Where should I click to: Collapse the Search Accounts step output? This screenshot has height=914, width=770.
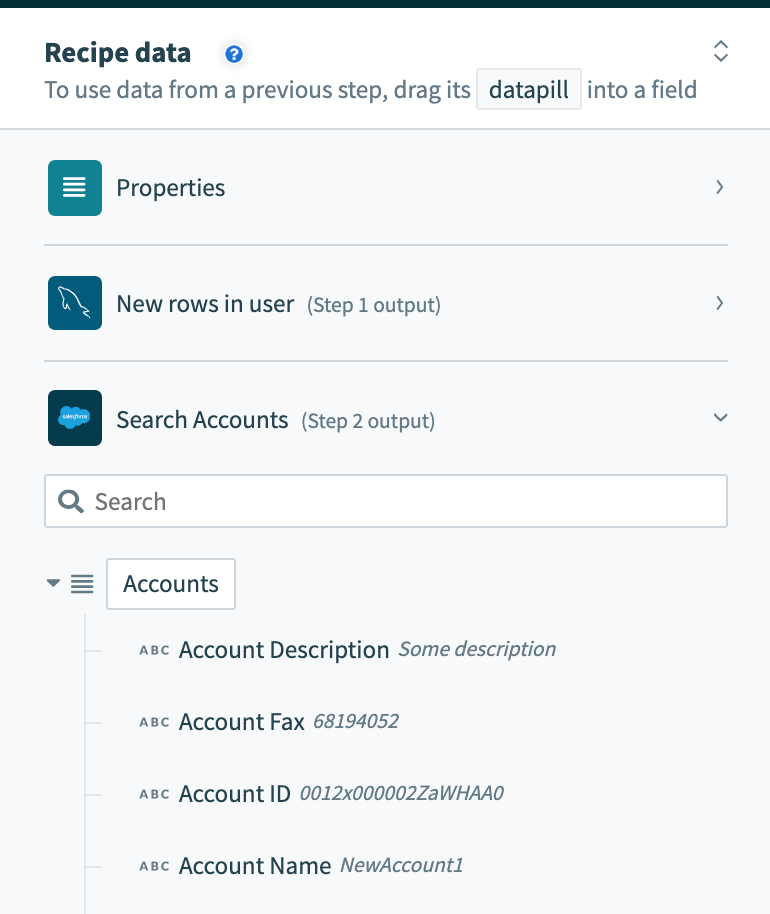[720, 418]
